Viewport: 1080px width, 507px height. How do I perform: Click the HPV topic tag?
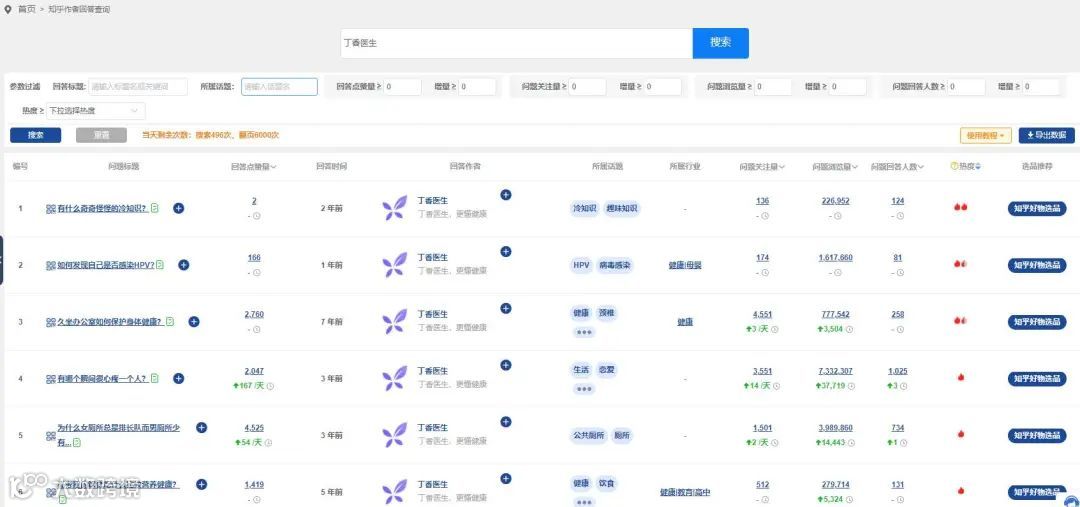[581, 265]
